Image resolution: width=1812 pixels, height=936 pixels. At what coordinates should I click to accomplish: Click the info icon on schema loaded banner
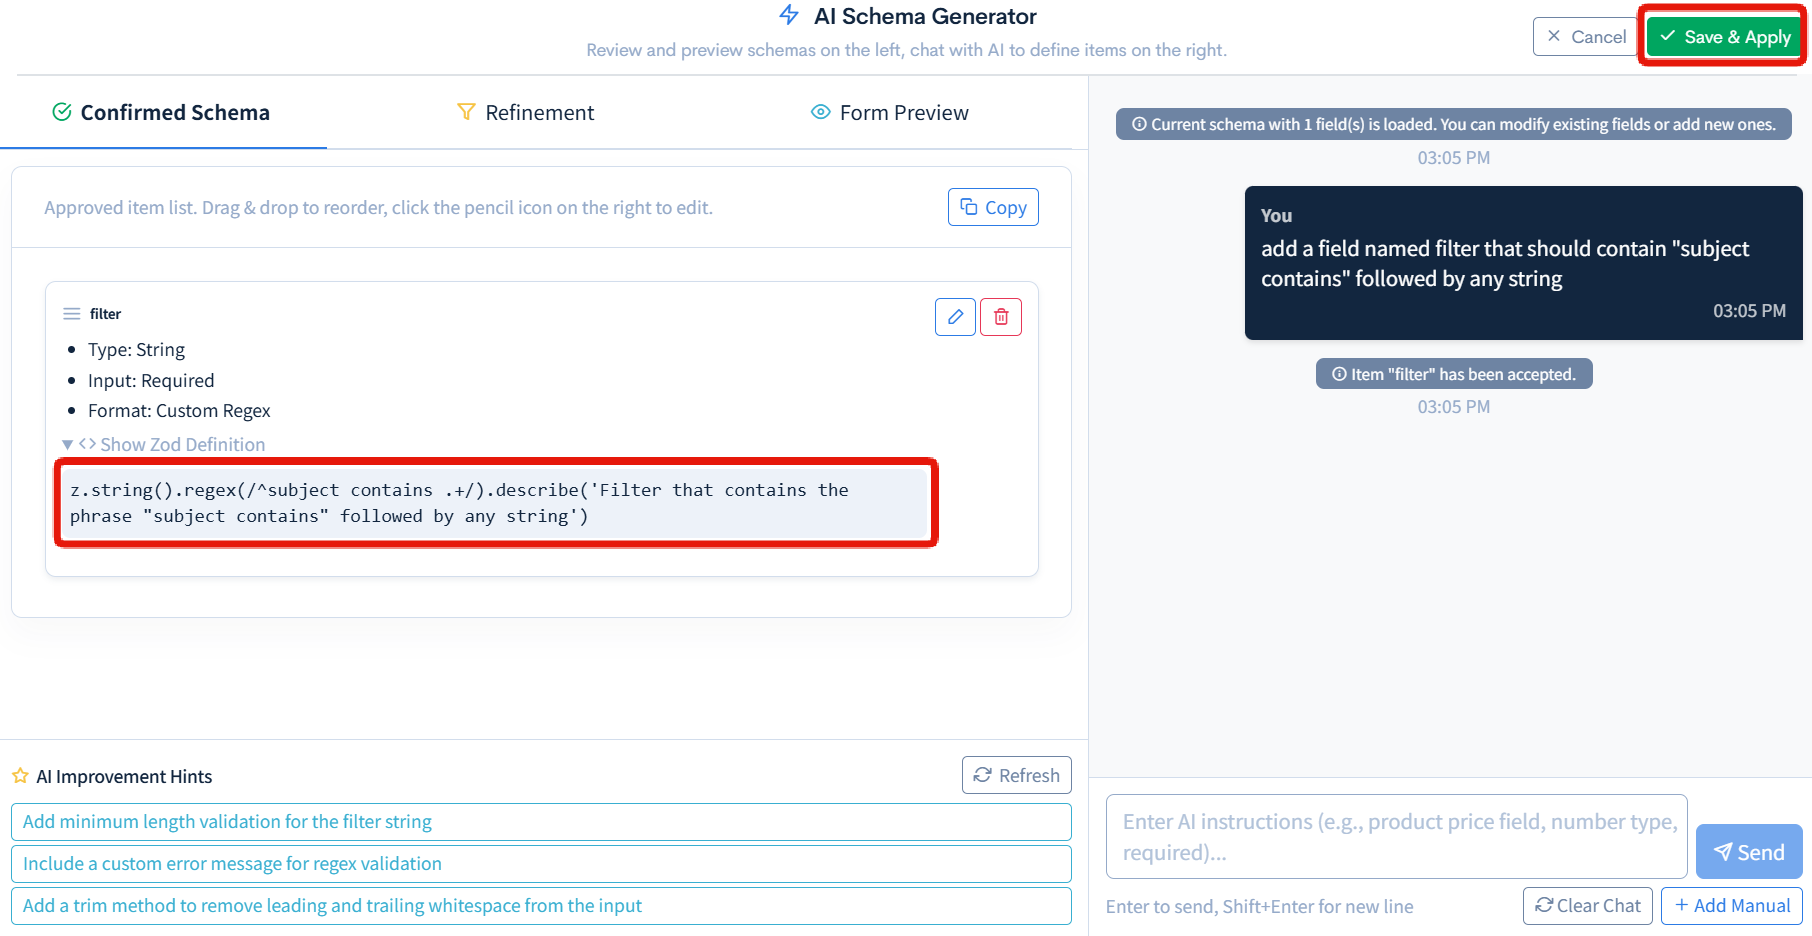click(1140, 124)
